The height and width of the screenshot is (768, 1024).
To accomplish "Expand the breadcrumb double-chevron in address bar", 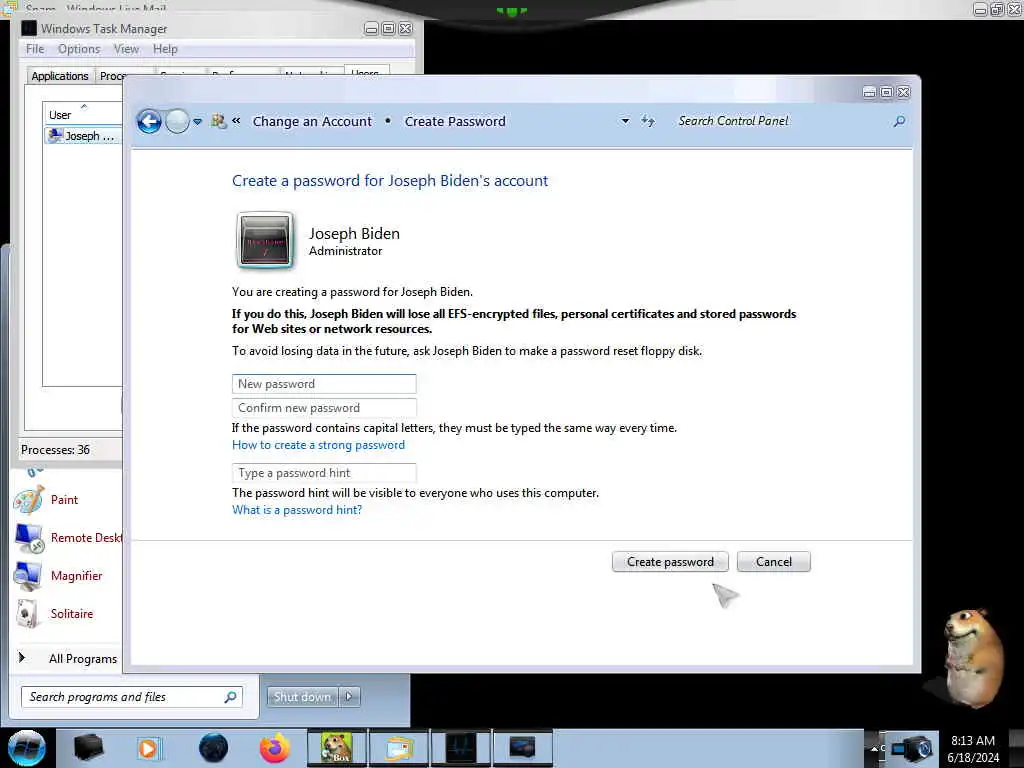I will 236,121.
